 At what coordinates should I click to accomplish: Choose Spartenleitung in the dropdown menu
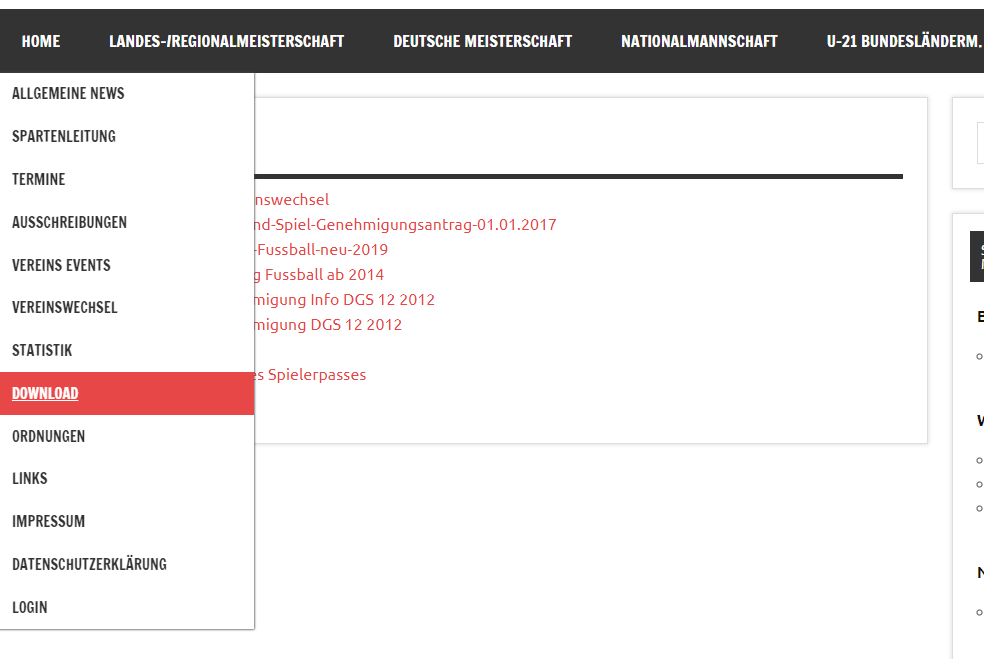(x=64, y=137)
